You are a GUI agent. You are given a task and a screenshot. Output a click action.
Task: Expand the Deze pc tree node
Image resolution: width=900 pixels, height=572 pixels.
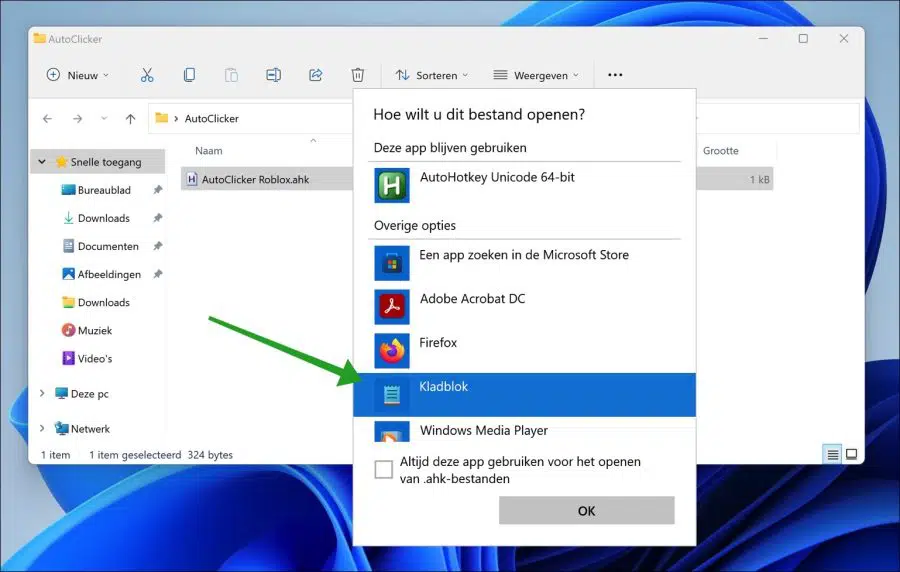tap(42, 394)
